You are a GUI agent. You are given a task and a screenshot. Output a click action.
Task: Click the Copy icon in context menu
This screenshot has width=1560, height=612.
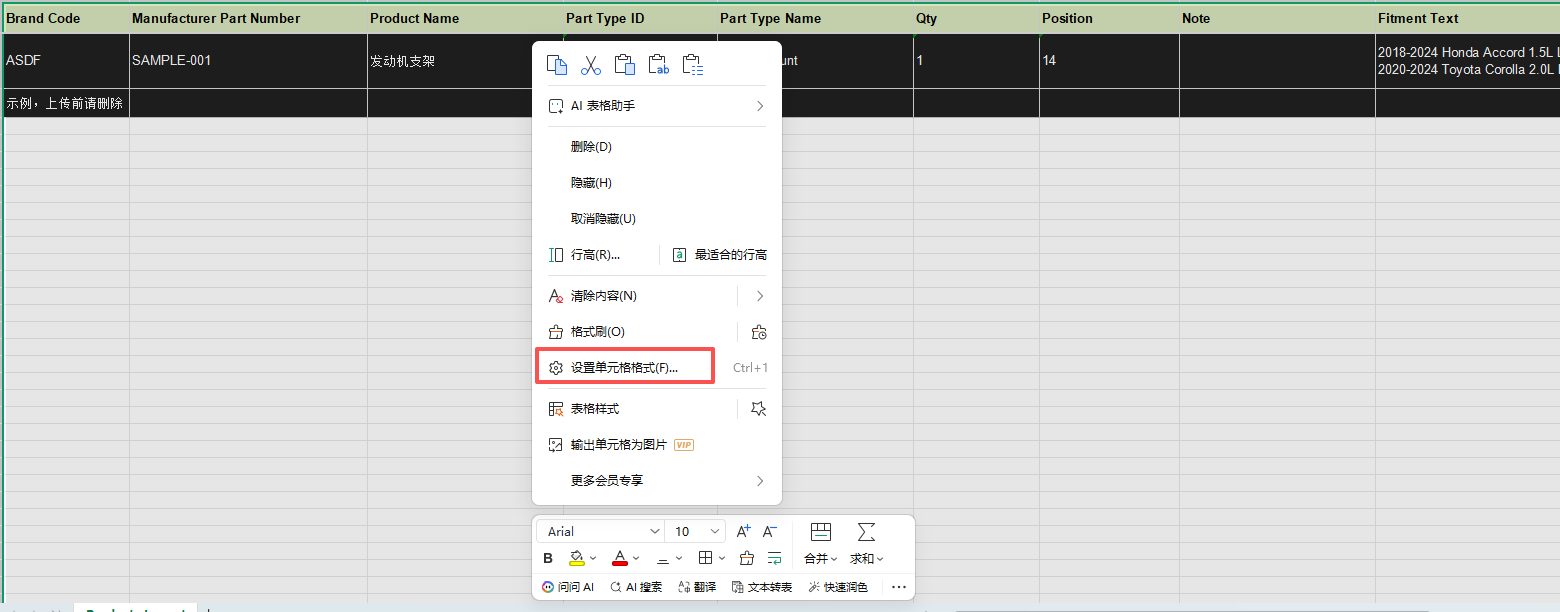[557, 65]
